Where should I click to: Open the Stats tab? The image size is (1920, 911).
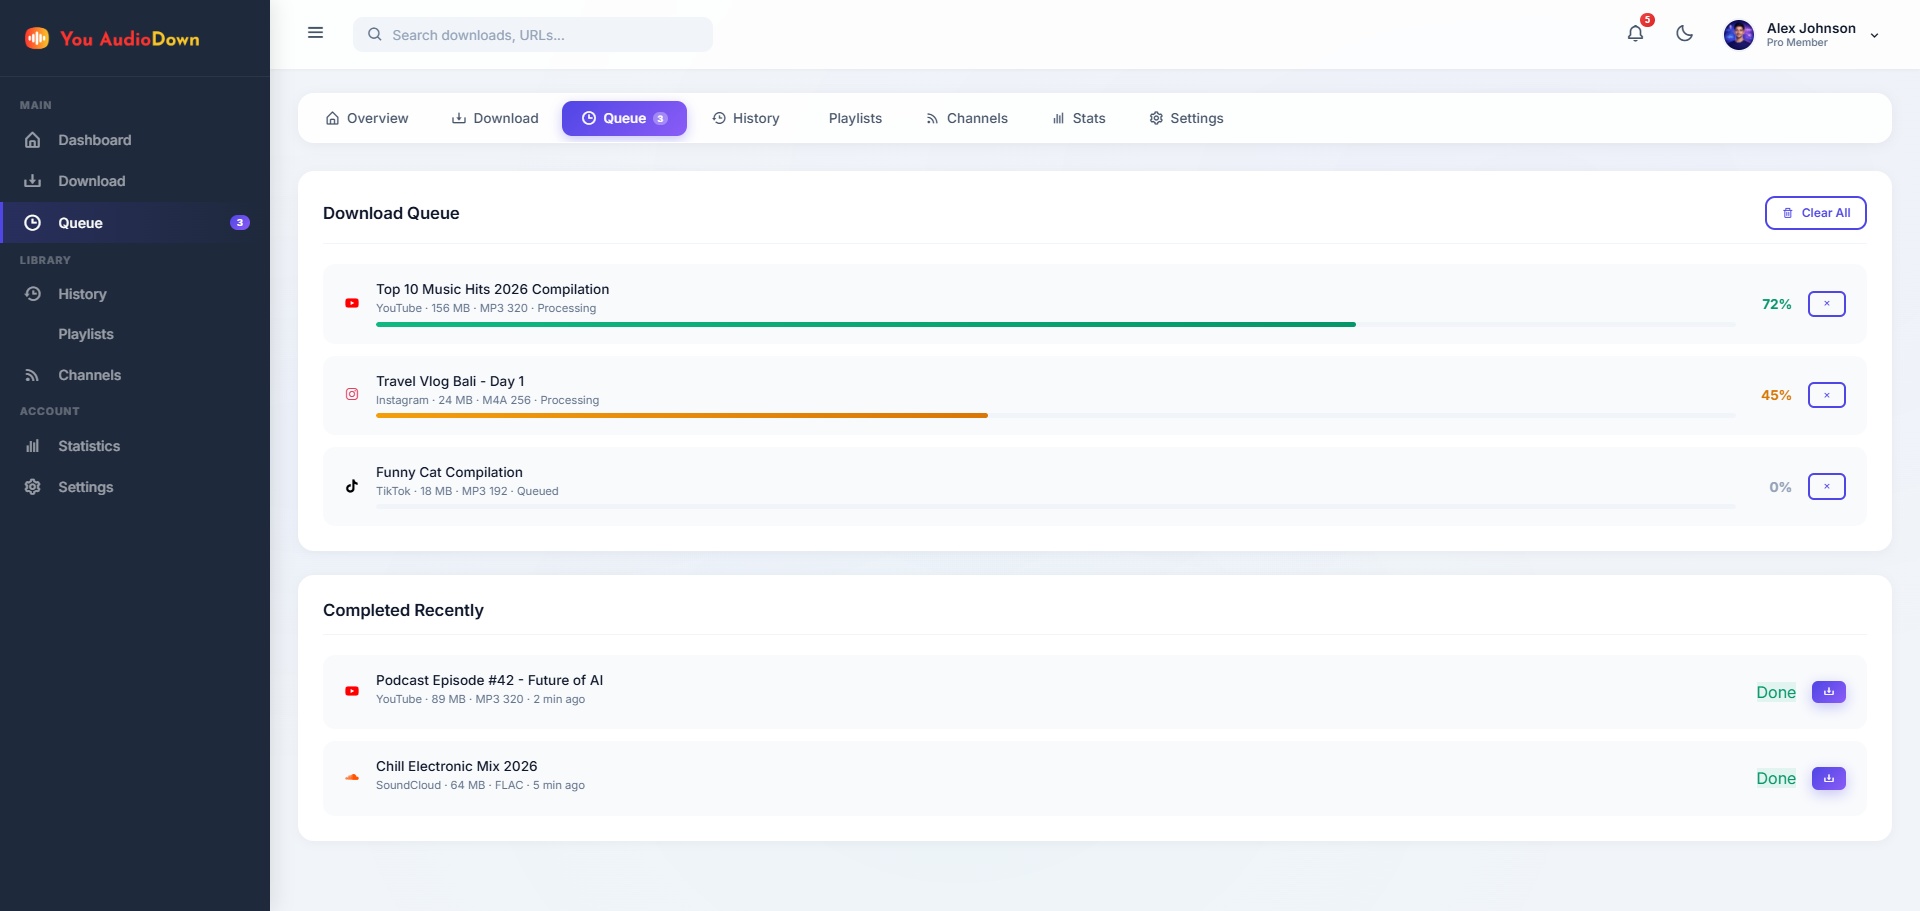1079,118
